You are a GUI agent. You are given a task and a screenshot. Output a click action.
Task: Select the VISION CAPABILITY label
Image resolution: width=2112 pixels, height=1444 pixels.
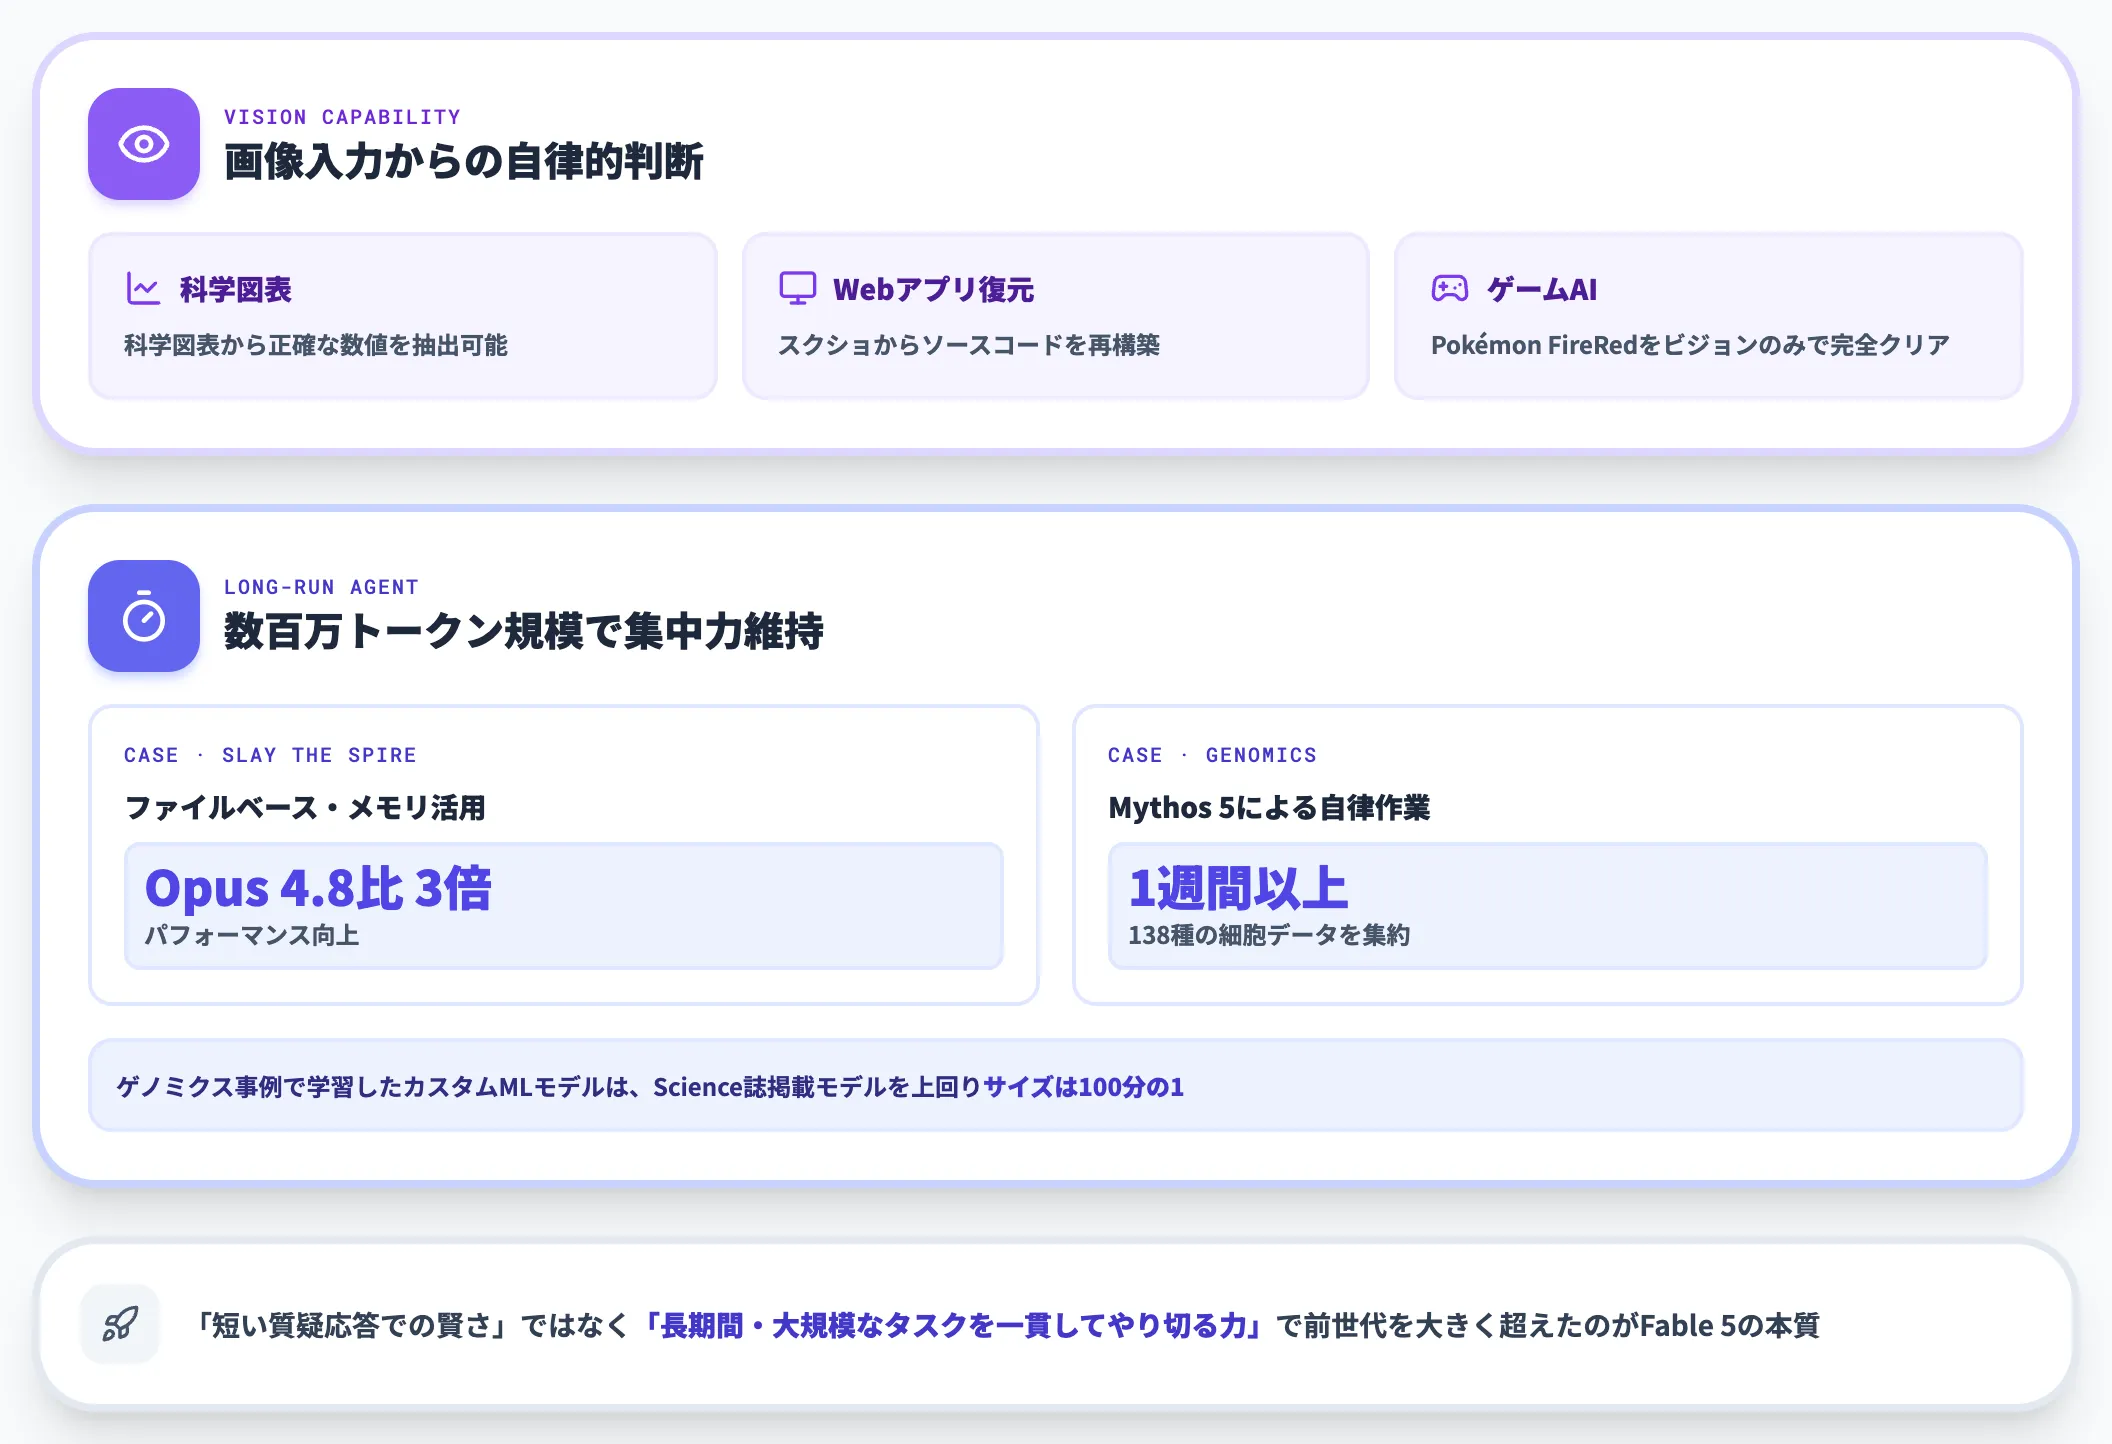pyautogui.click(x=342, y=117)
